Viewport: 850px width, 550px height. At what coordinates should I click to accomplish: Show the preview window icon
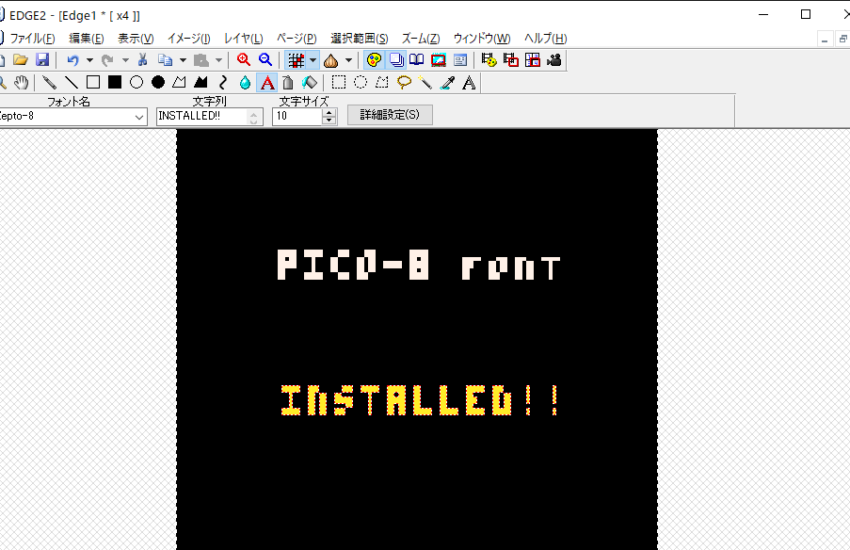click(x=439, y=60)
